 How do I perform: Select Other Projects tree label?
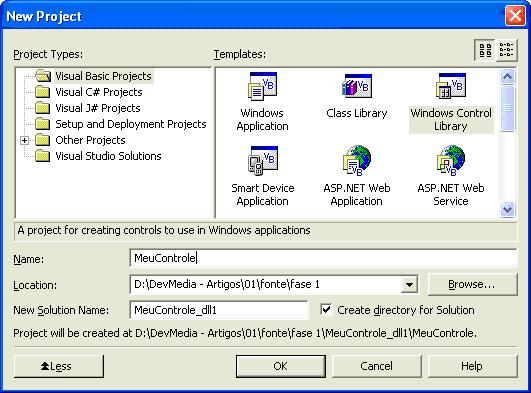(x=90, y=140)
